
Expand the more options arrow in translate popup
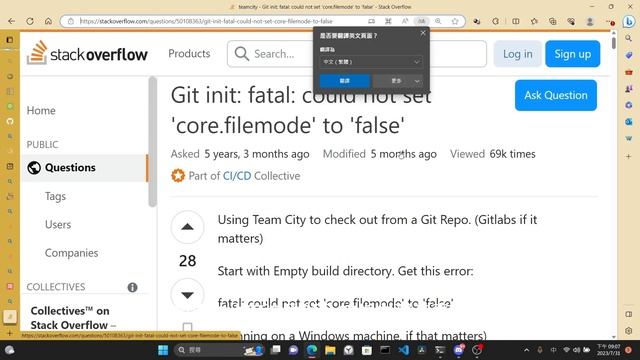(x=417, y=81)
